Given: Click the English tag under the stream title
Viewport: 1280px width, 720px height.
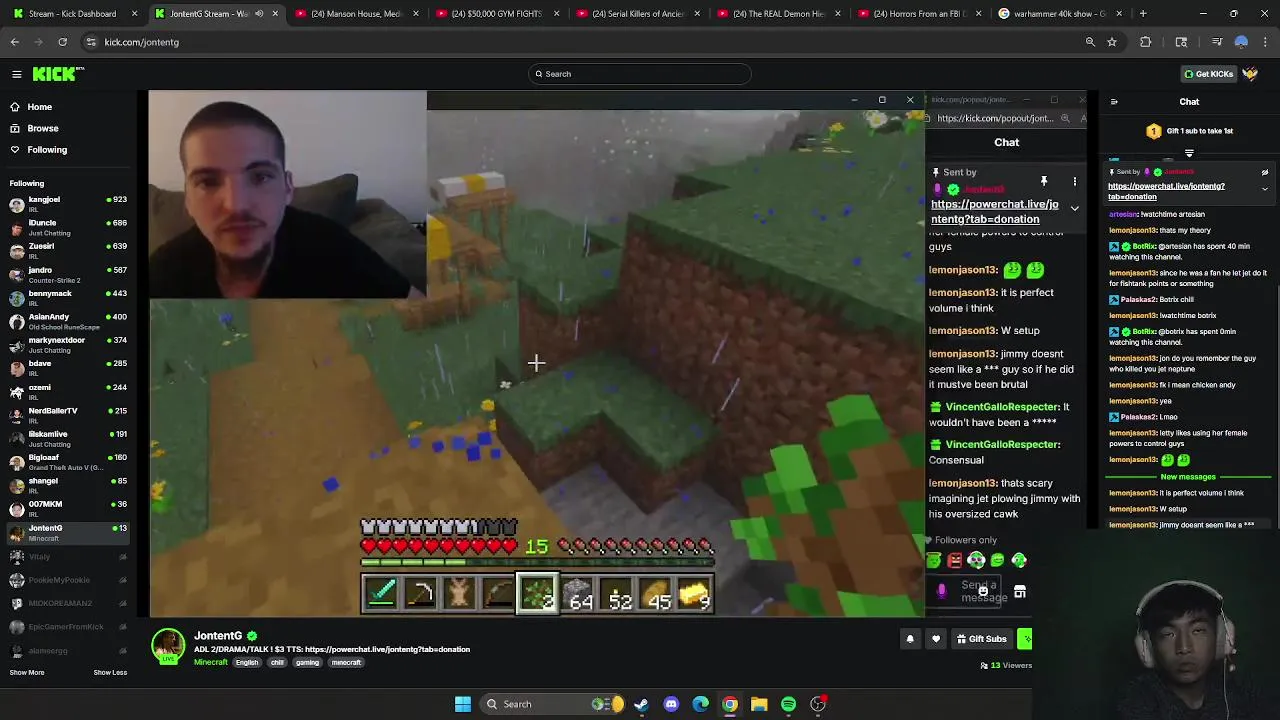Looking at the screenshot, I should [x=247, y=662].
